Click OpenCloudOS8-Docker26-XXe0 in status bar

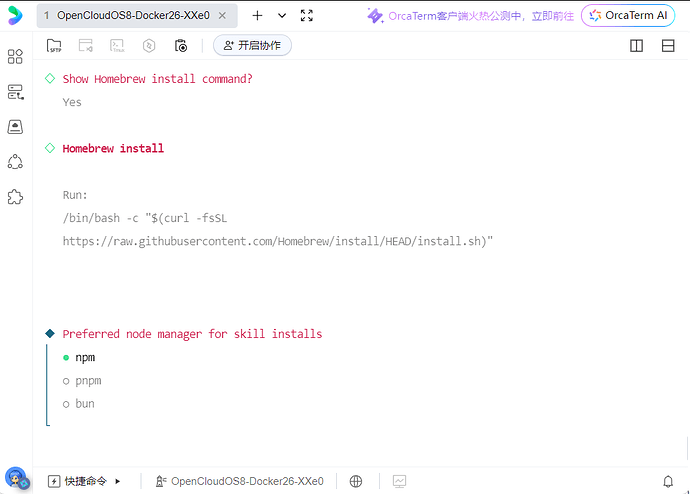(x=239, y=481)
